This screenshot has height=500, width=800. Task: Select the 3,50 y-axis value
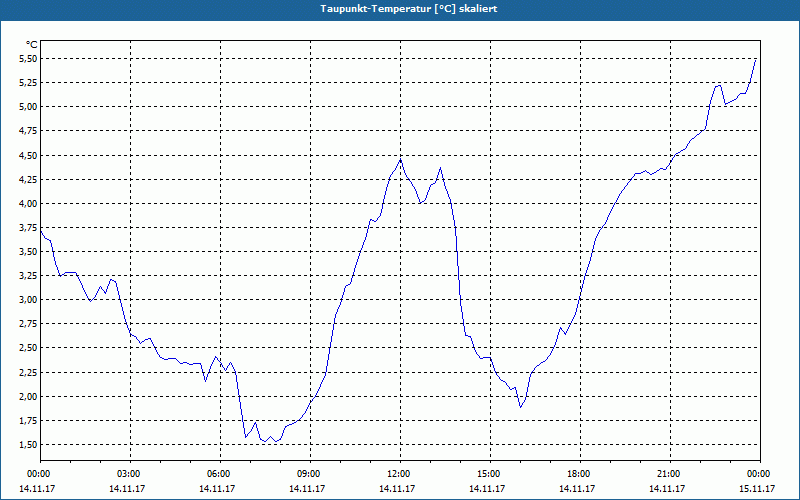(28, 252)
